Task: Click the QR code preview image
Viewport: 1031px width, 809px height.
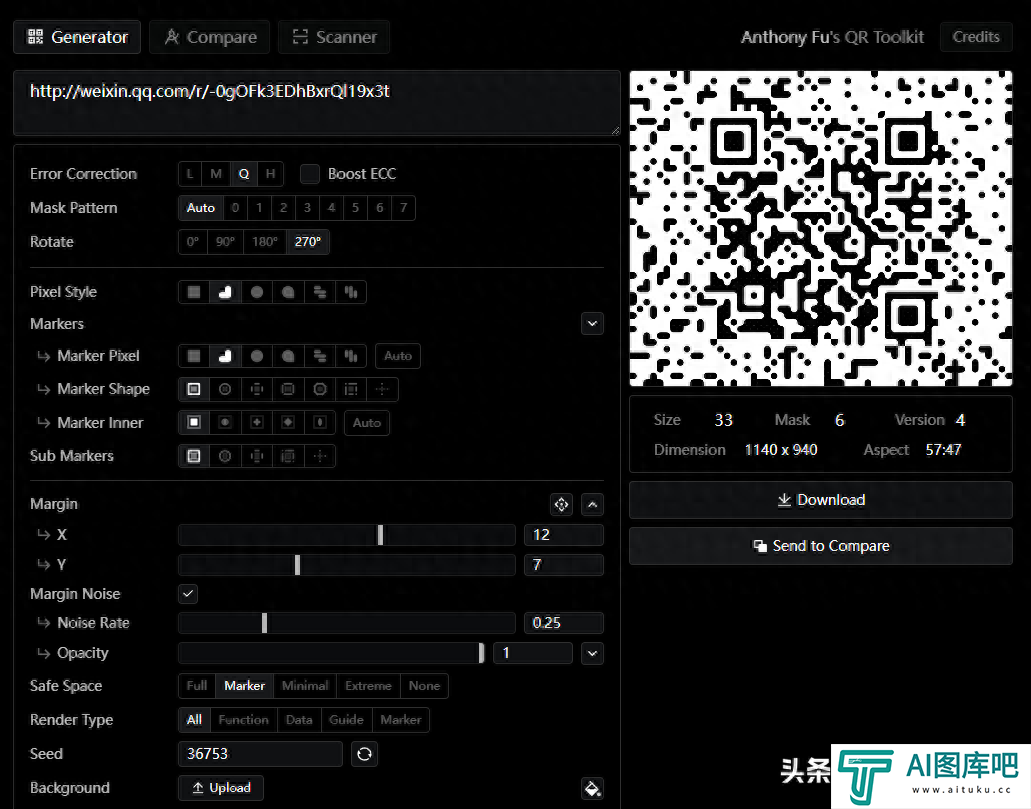Action: coord(821,228)
